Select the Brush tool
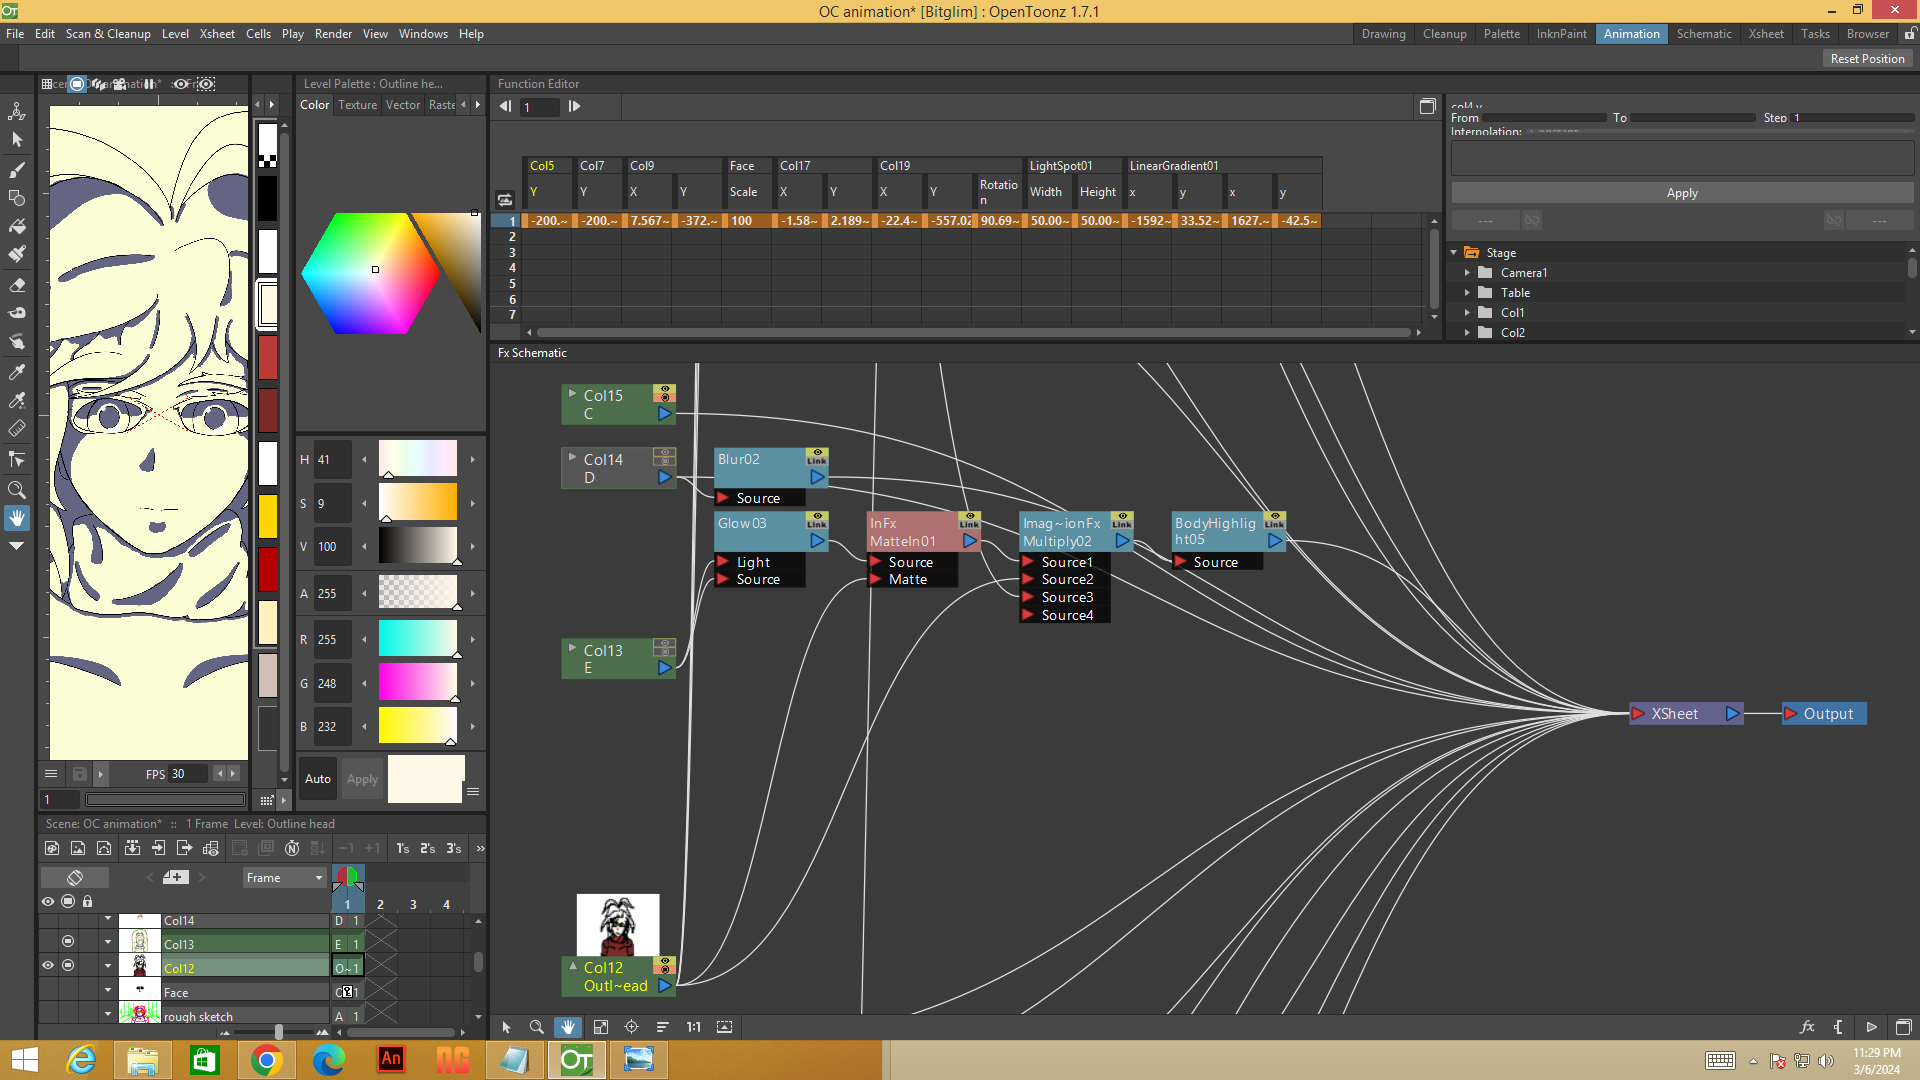 (17, 169)
